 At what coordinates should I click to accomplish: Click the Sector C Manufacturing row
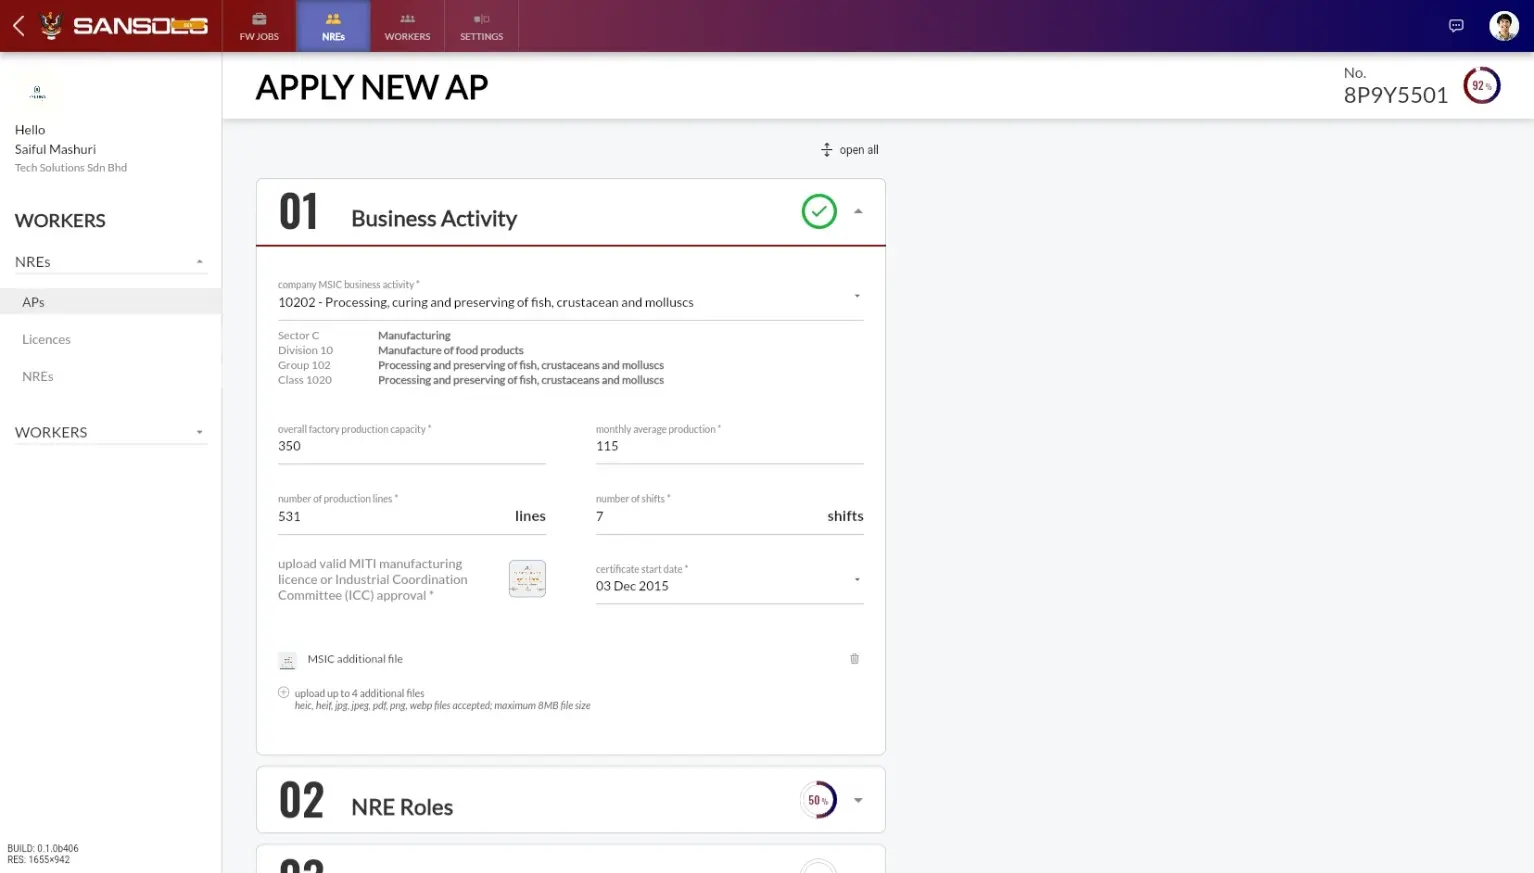(364, 336)
